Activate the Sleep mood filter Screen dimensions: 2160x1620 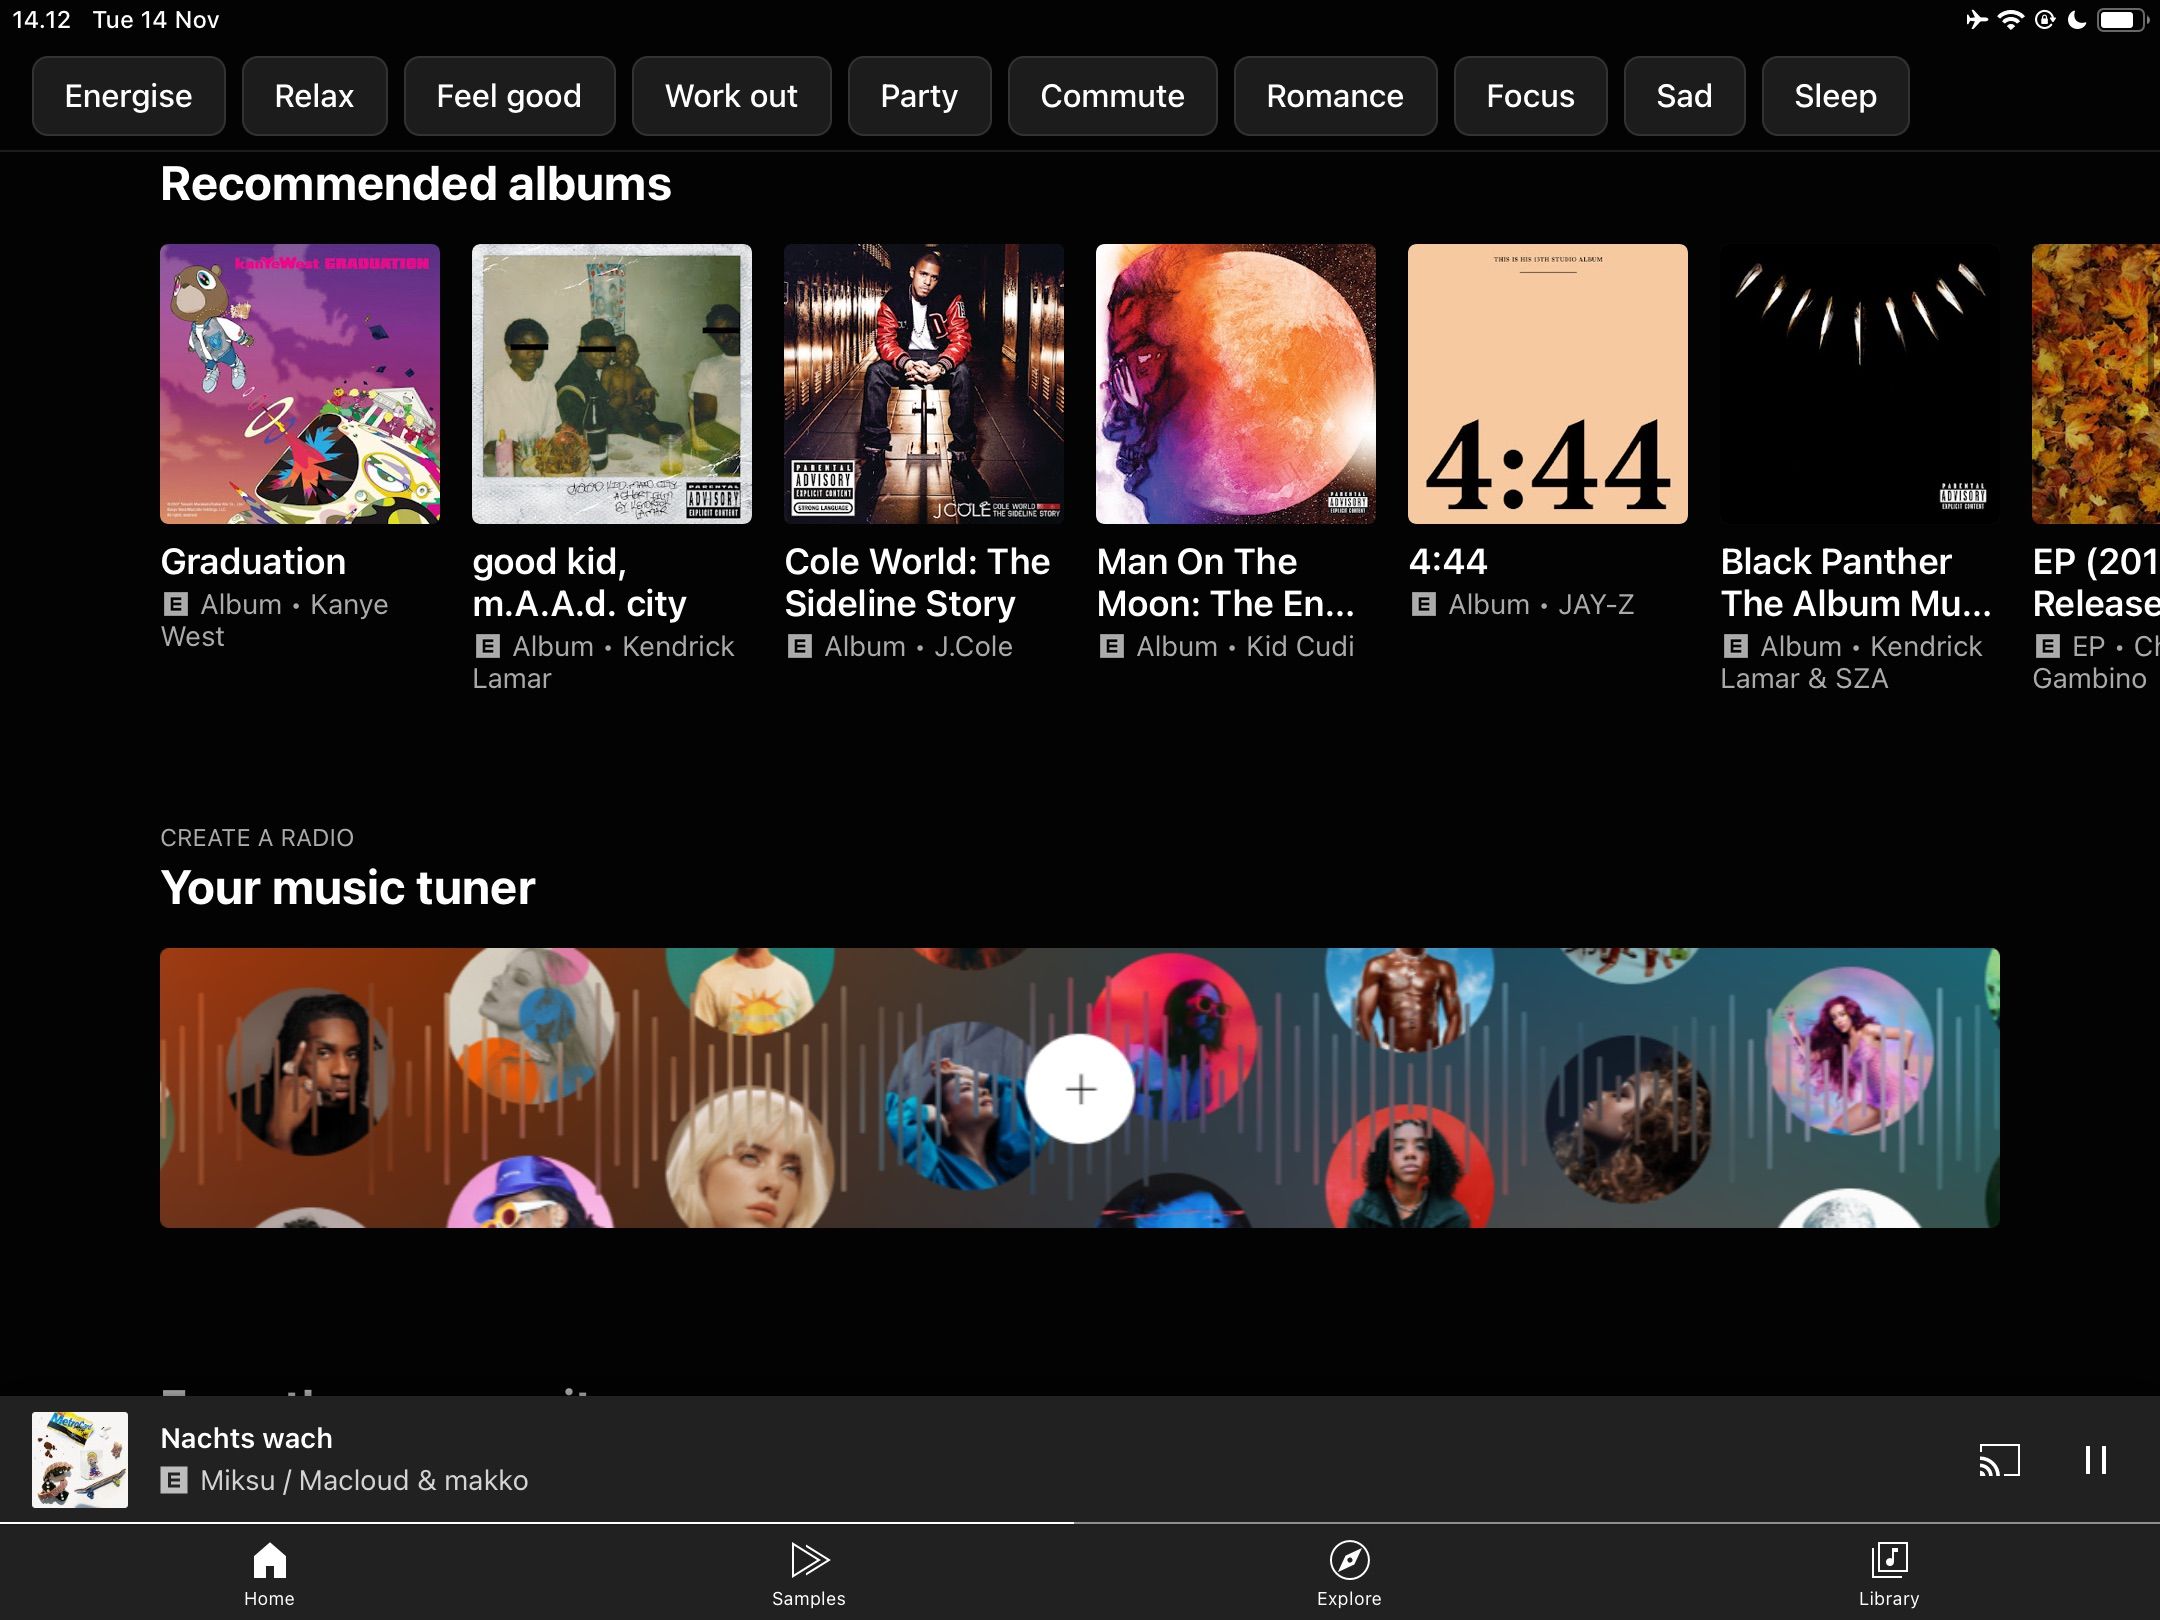coord(1834,96)
